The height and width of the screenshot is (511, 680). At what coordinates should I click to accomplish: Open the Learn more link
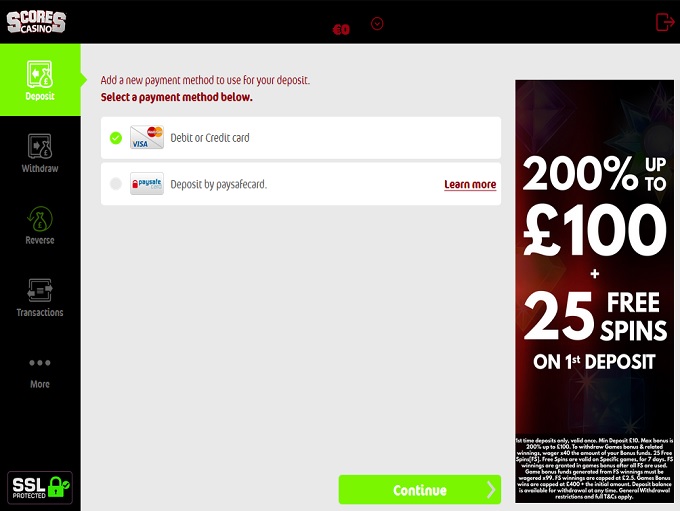pos(470,184)
